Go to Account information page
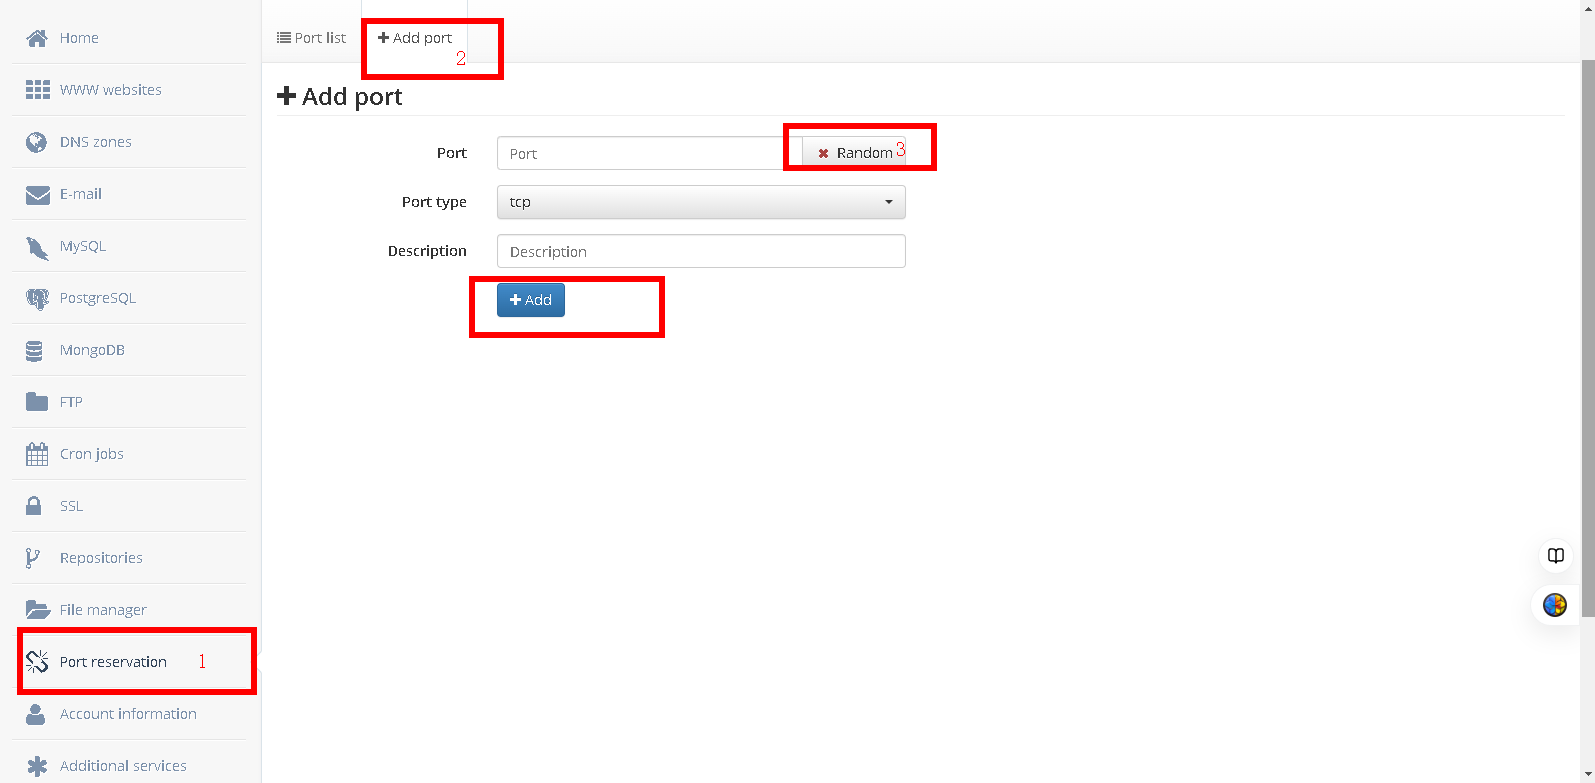Screen dimensions: 1595x783 [127, 714]
